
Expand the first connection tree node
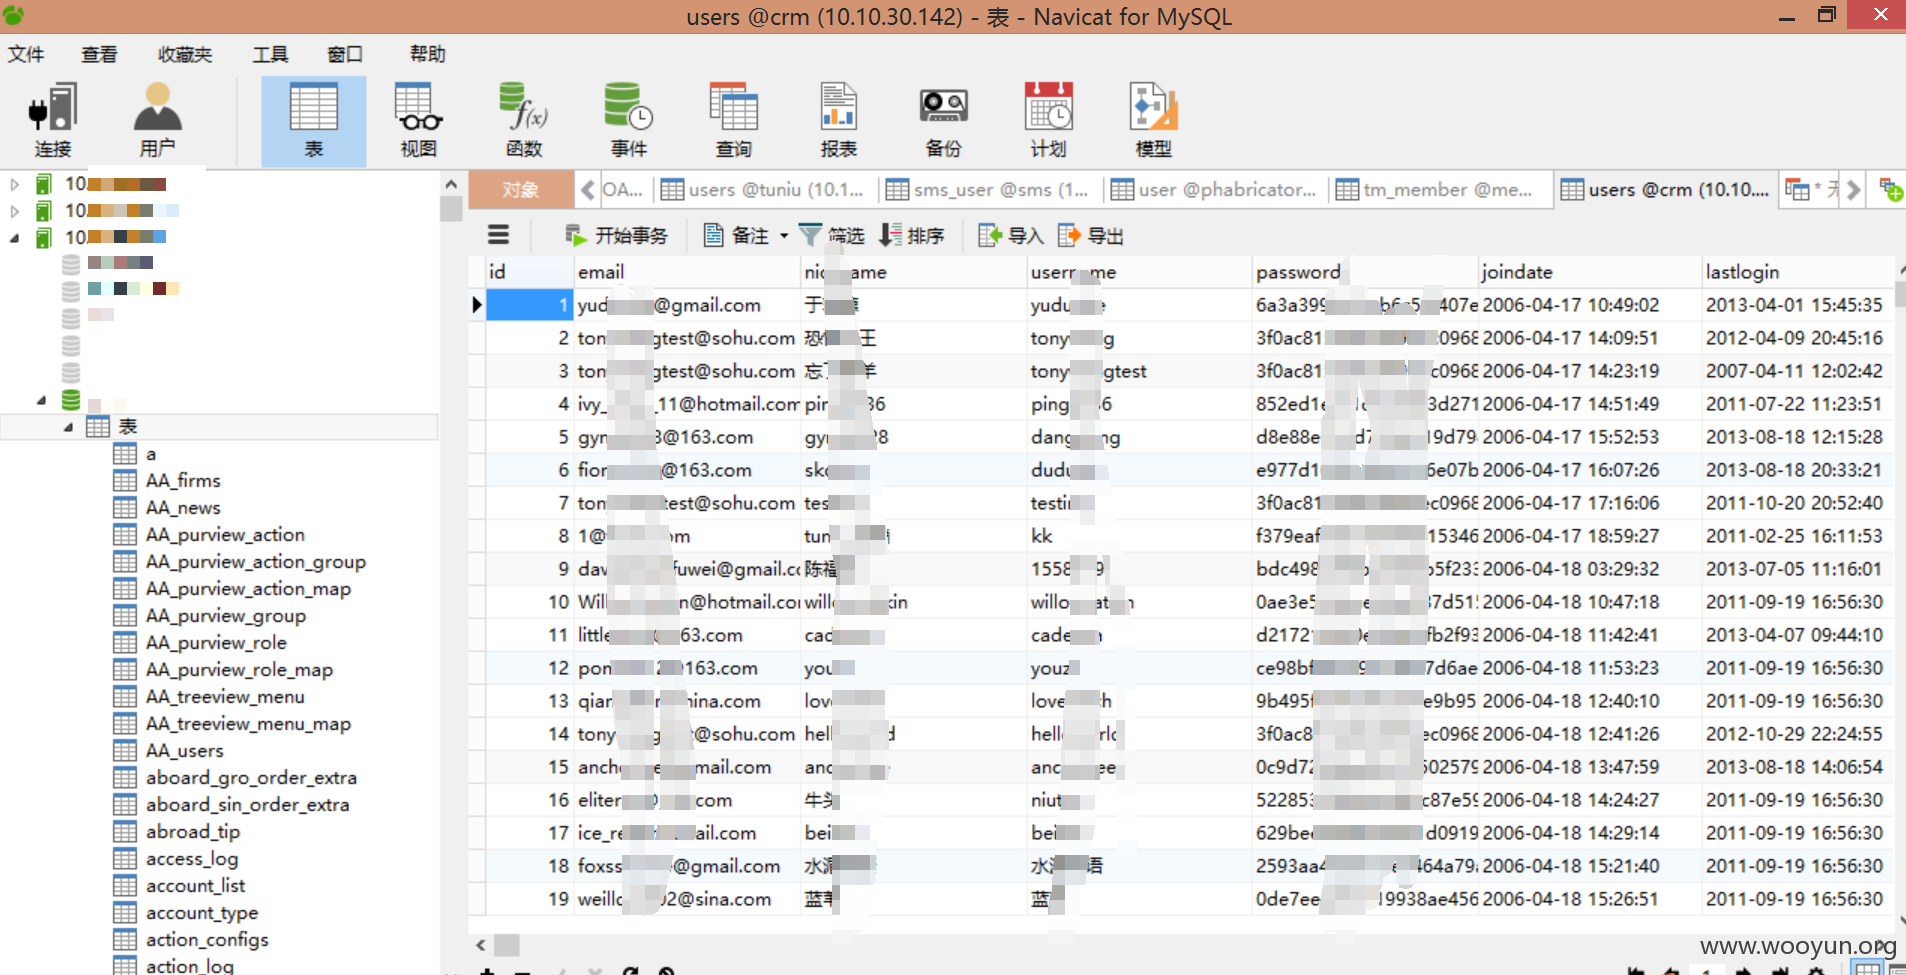click(x=14, y=184)
